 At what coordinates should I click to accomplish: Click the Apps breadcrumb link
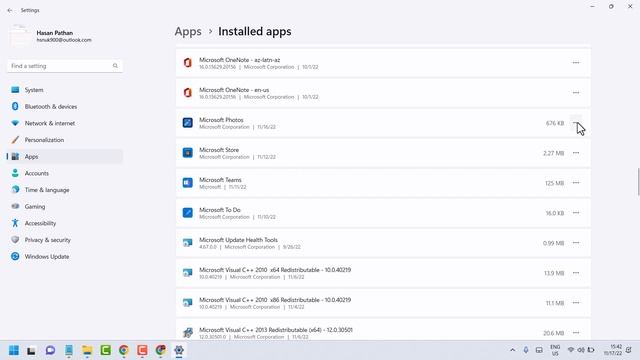point(188,31)
